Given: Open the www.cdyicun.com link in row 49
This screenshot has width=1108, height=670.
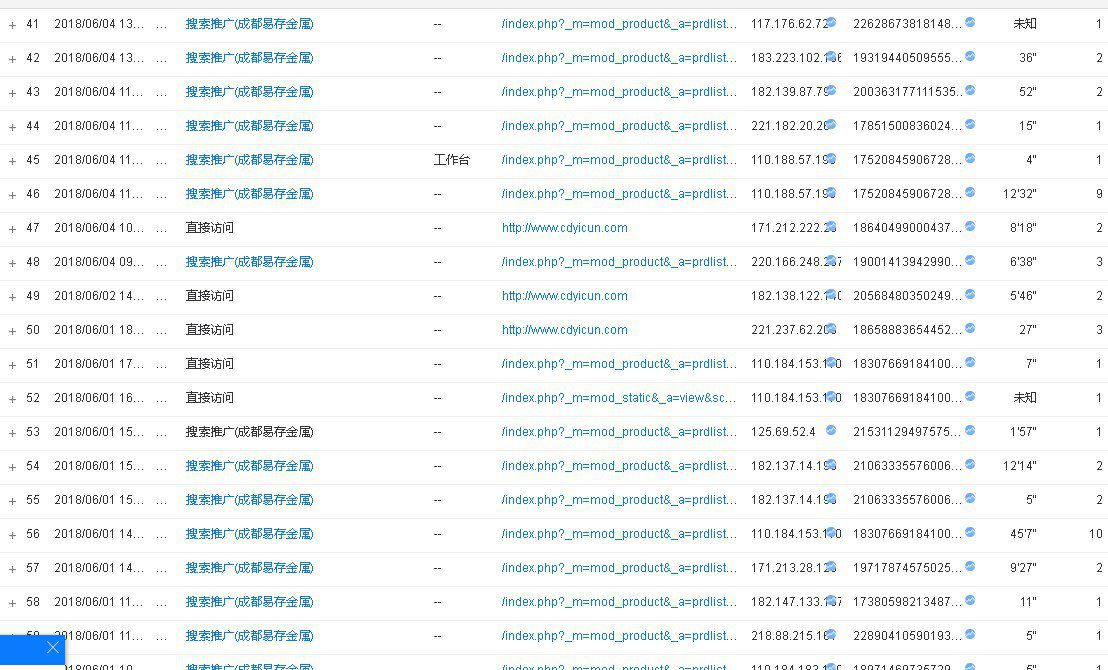Looking at the screenshot, I should click(x=566, y=294).
